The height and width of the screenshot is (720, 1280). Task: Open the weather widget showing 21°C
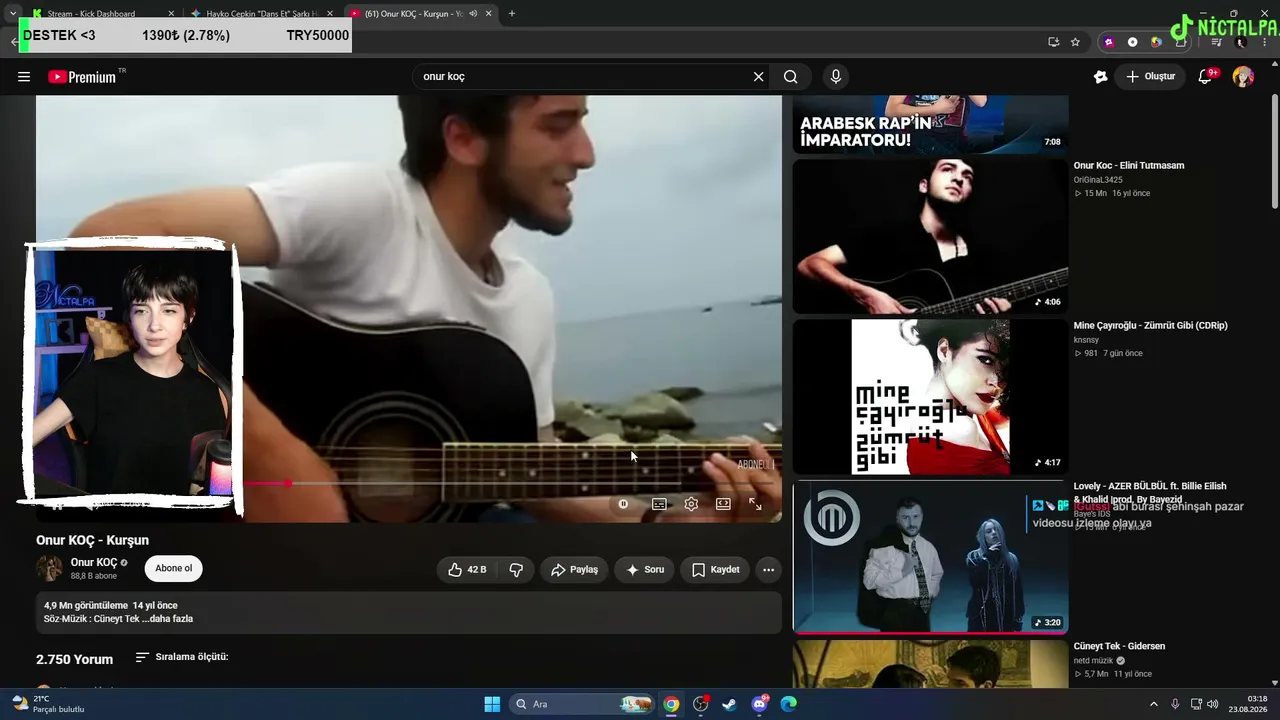point(48,704)
